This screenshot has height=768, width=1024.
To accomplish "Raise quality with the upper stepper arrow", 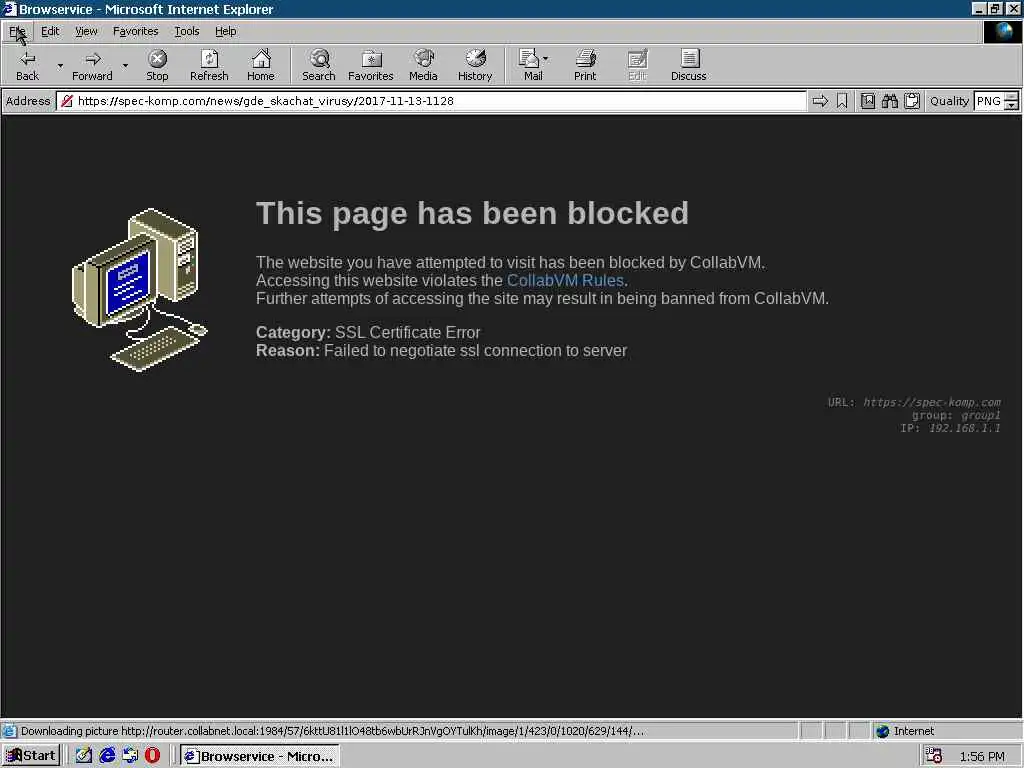I will click(x=1011, y=96).
